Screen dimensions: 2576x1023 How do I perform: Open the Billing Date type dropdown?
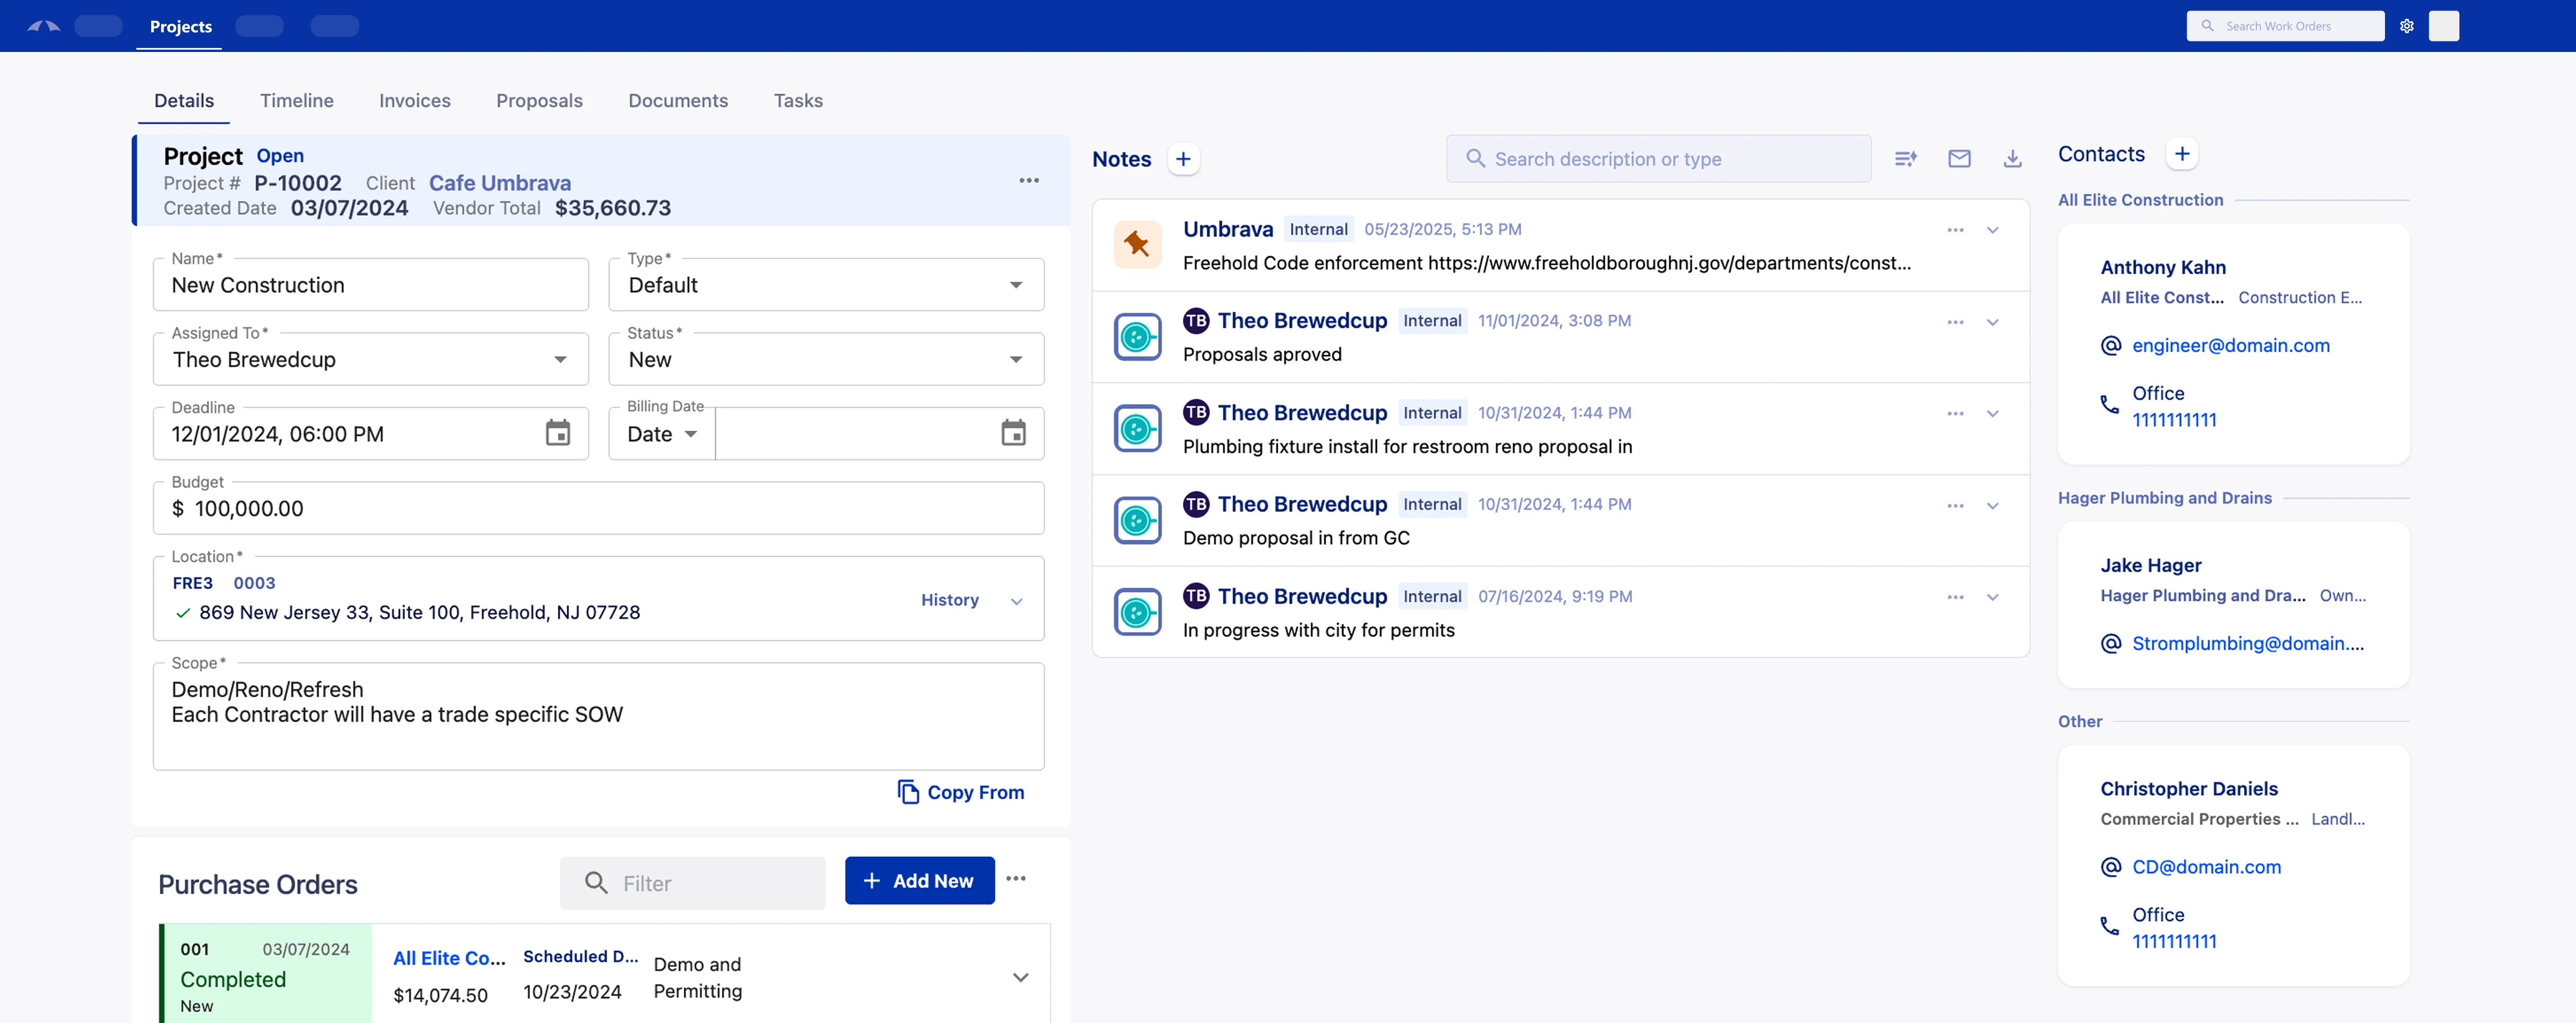pos(662,434)
